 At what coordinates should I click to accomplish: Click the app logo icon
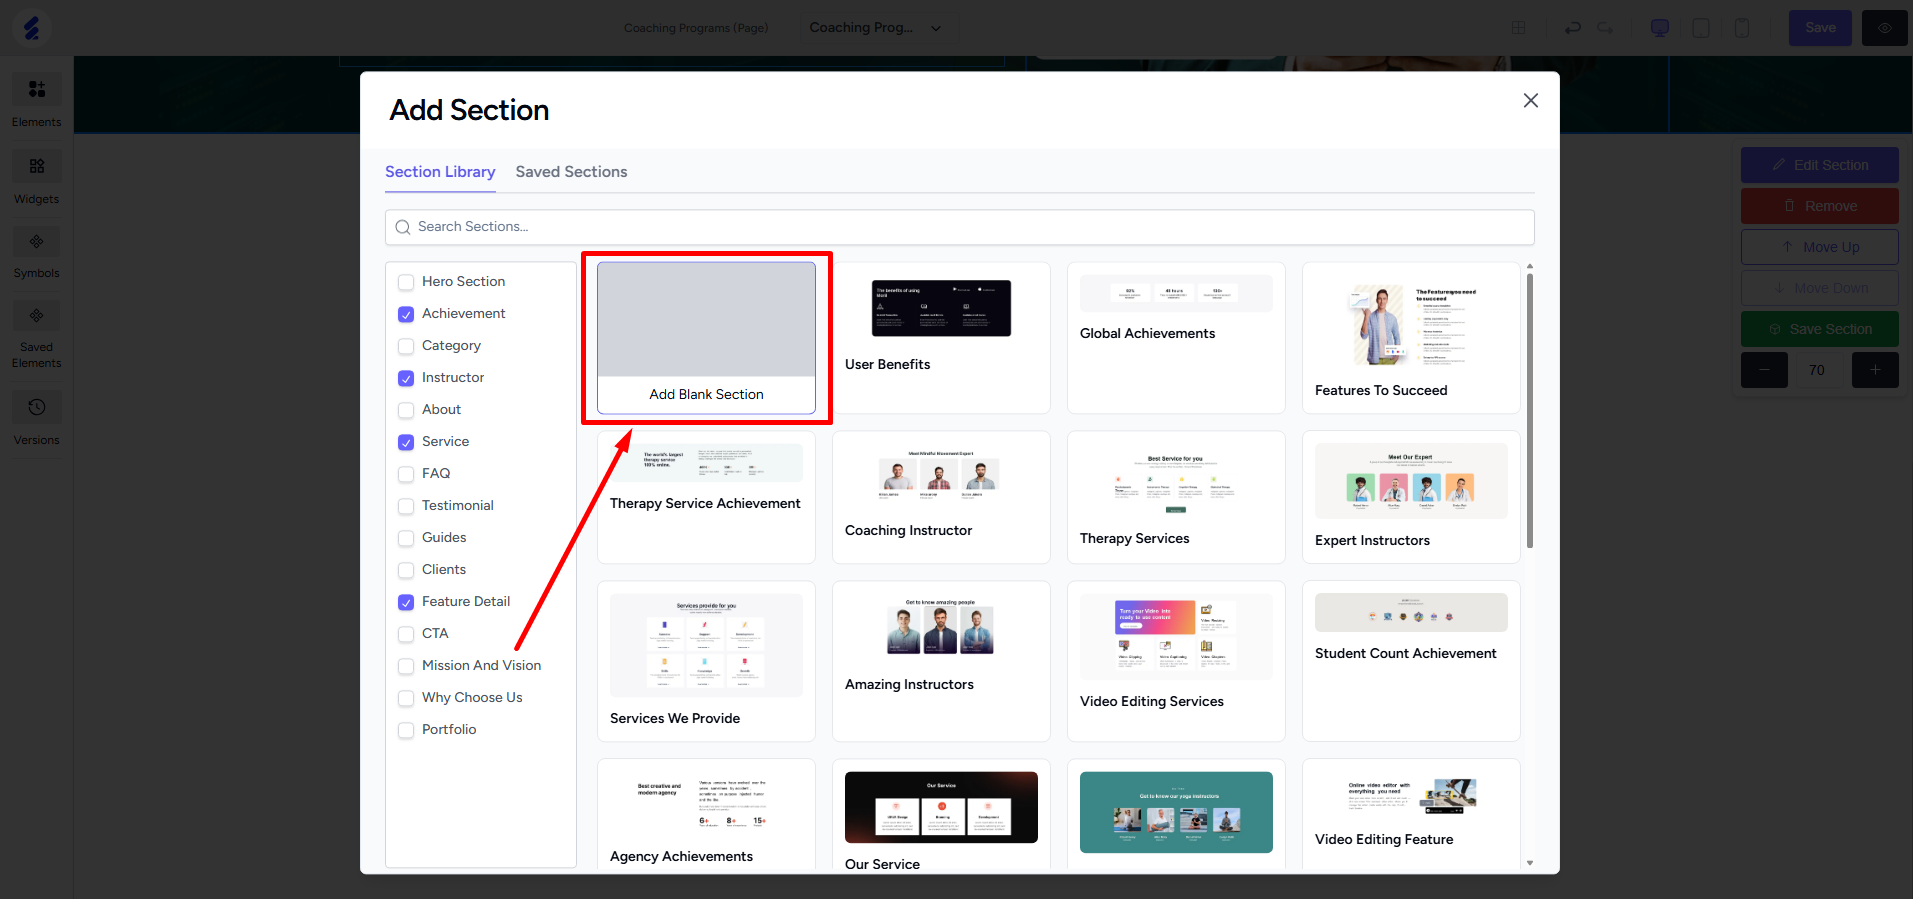click(x=32, y=28)
